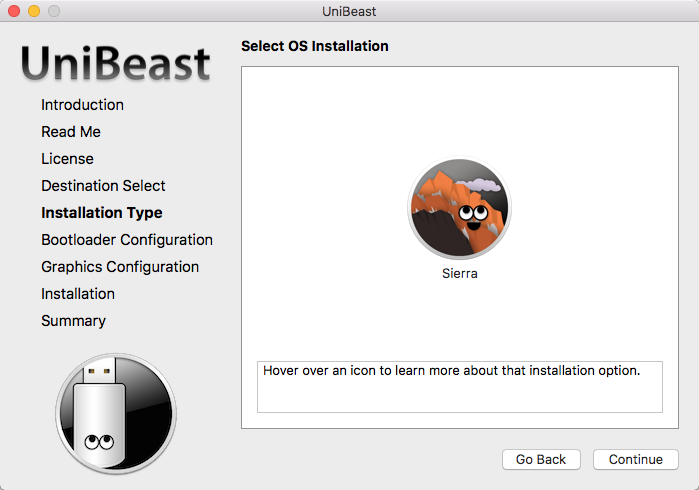The image size is (699, 490).
Task: Click the Go Back button
Action: click(x=541, y=459)
